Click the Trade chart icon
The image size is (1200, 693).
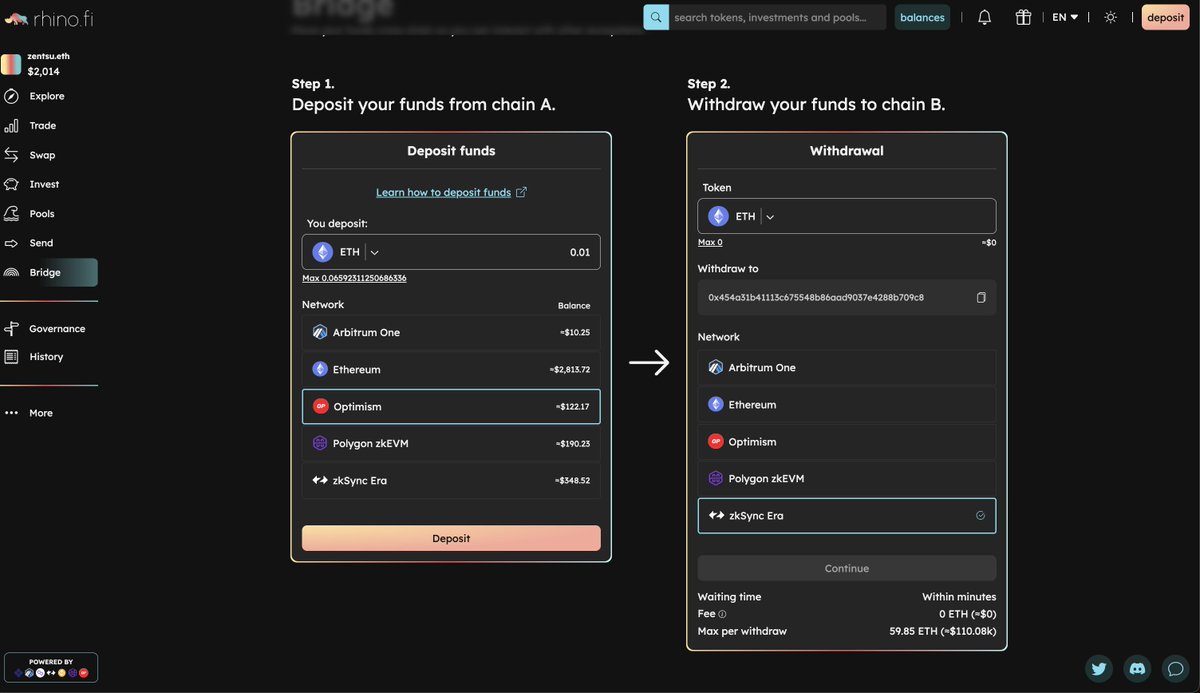(x=12, y=126)
